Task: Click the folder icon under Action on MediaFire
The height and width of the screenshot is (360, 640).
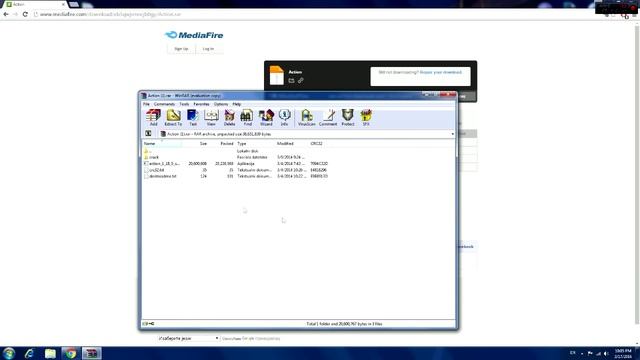Action: click(x=291, y=80)
